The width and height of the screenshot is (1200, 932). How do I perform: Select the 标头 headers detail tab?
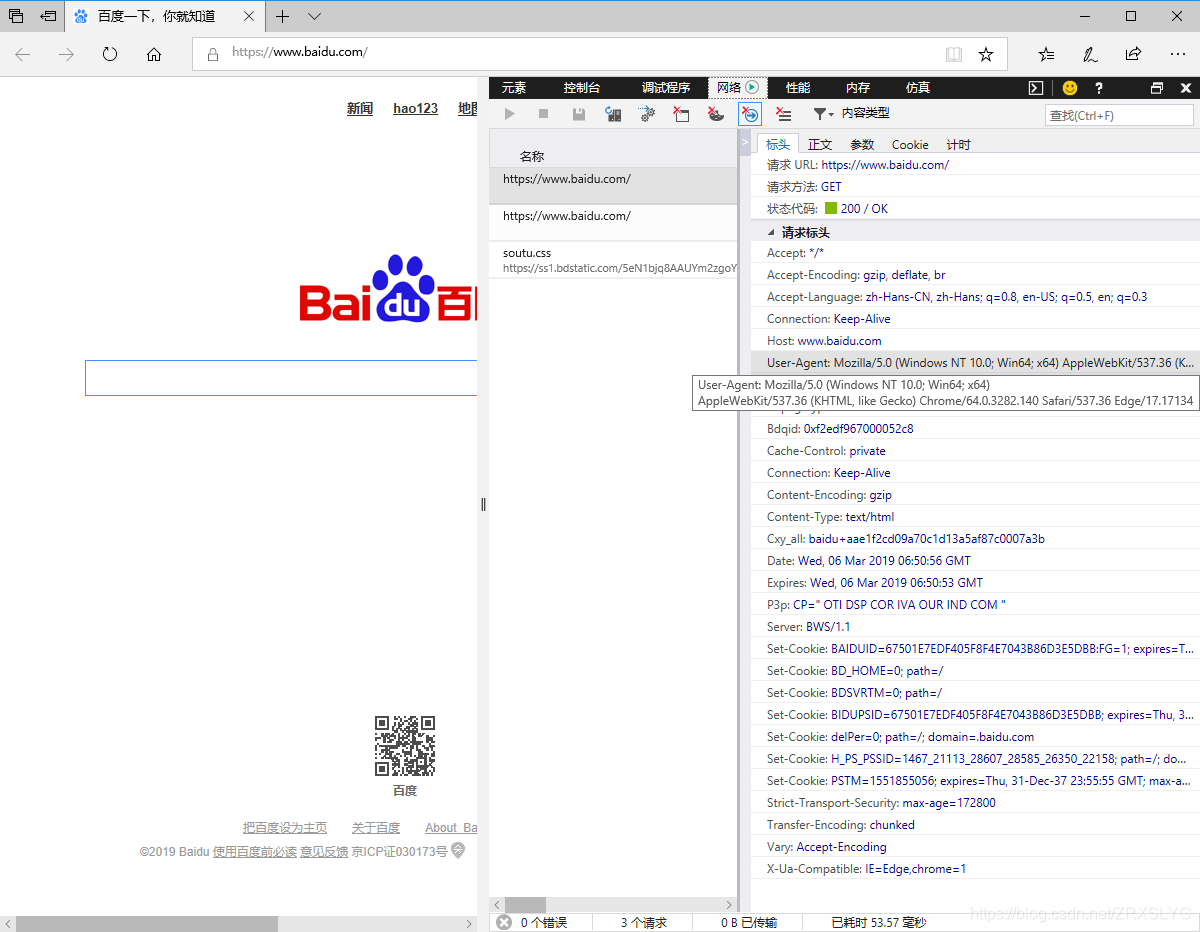778,144
